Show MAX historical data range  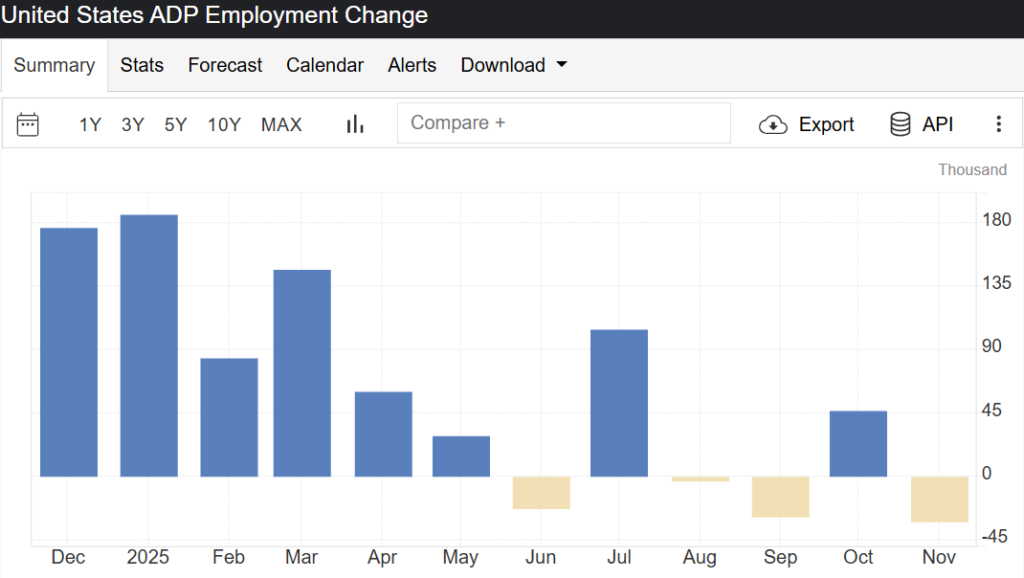(x=281, y=124)
